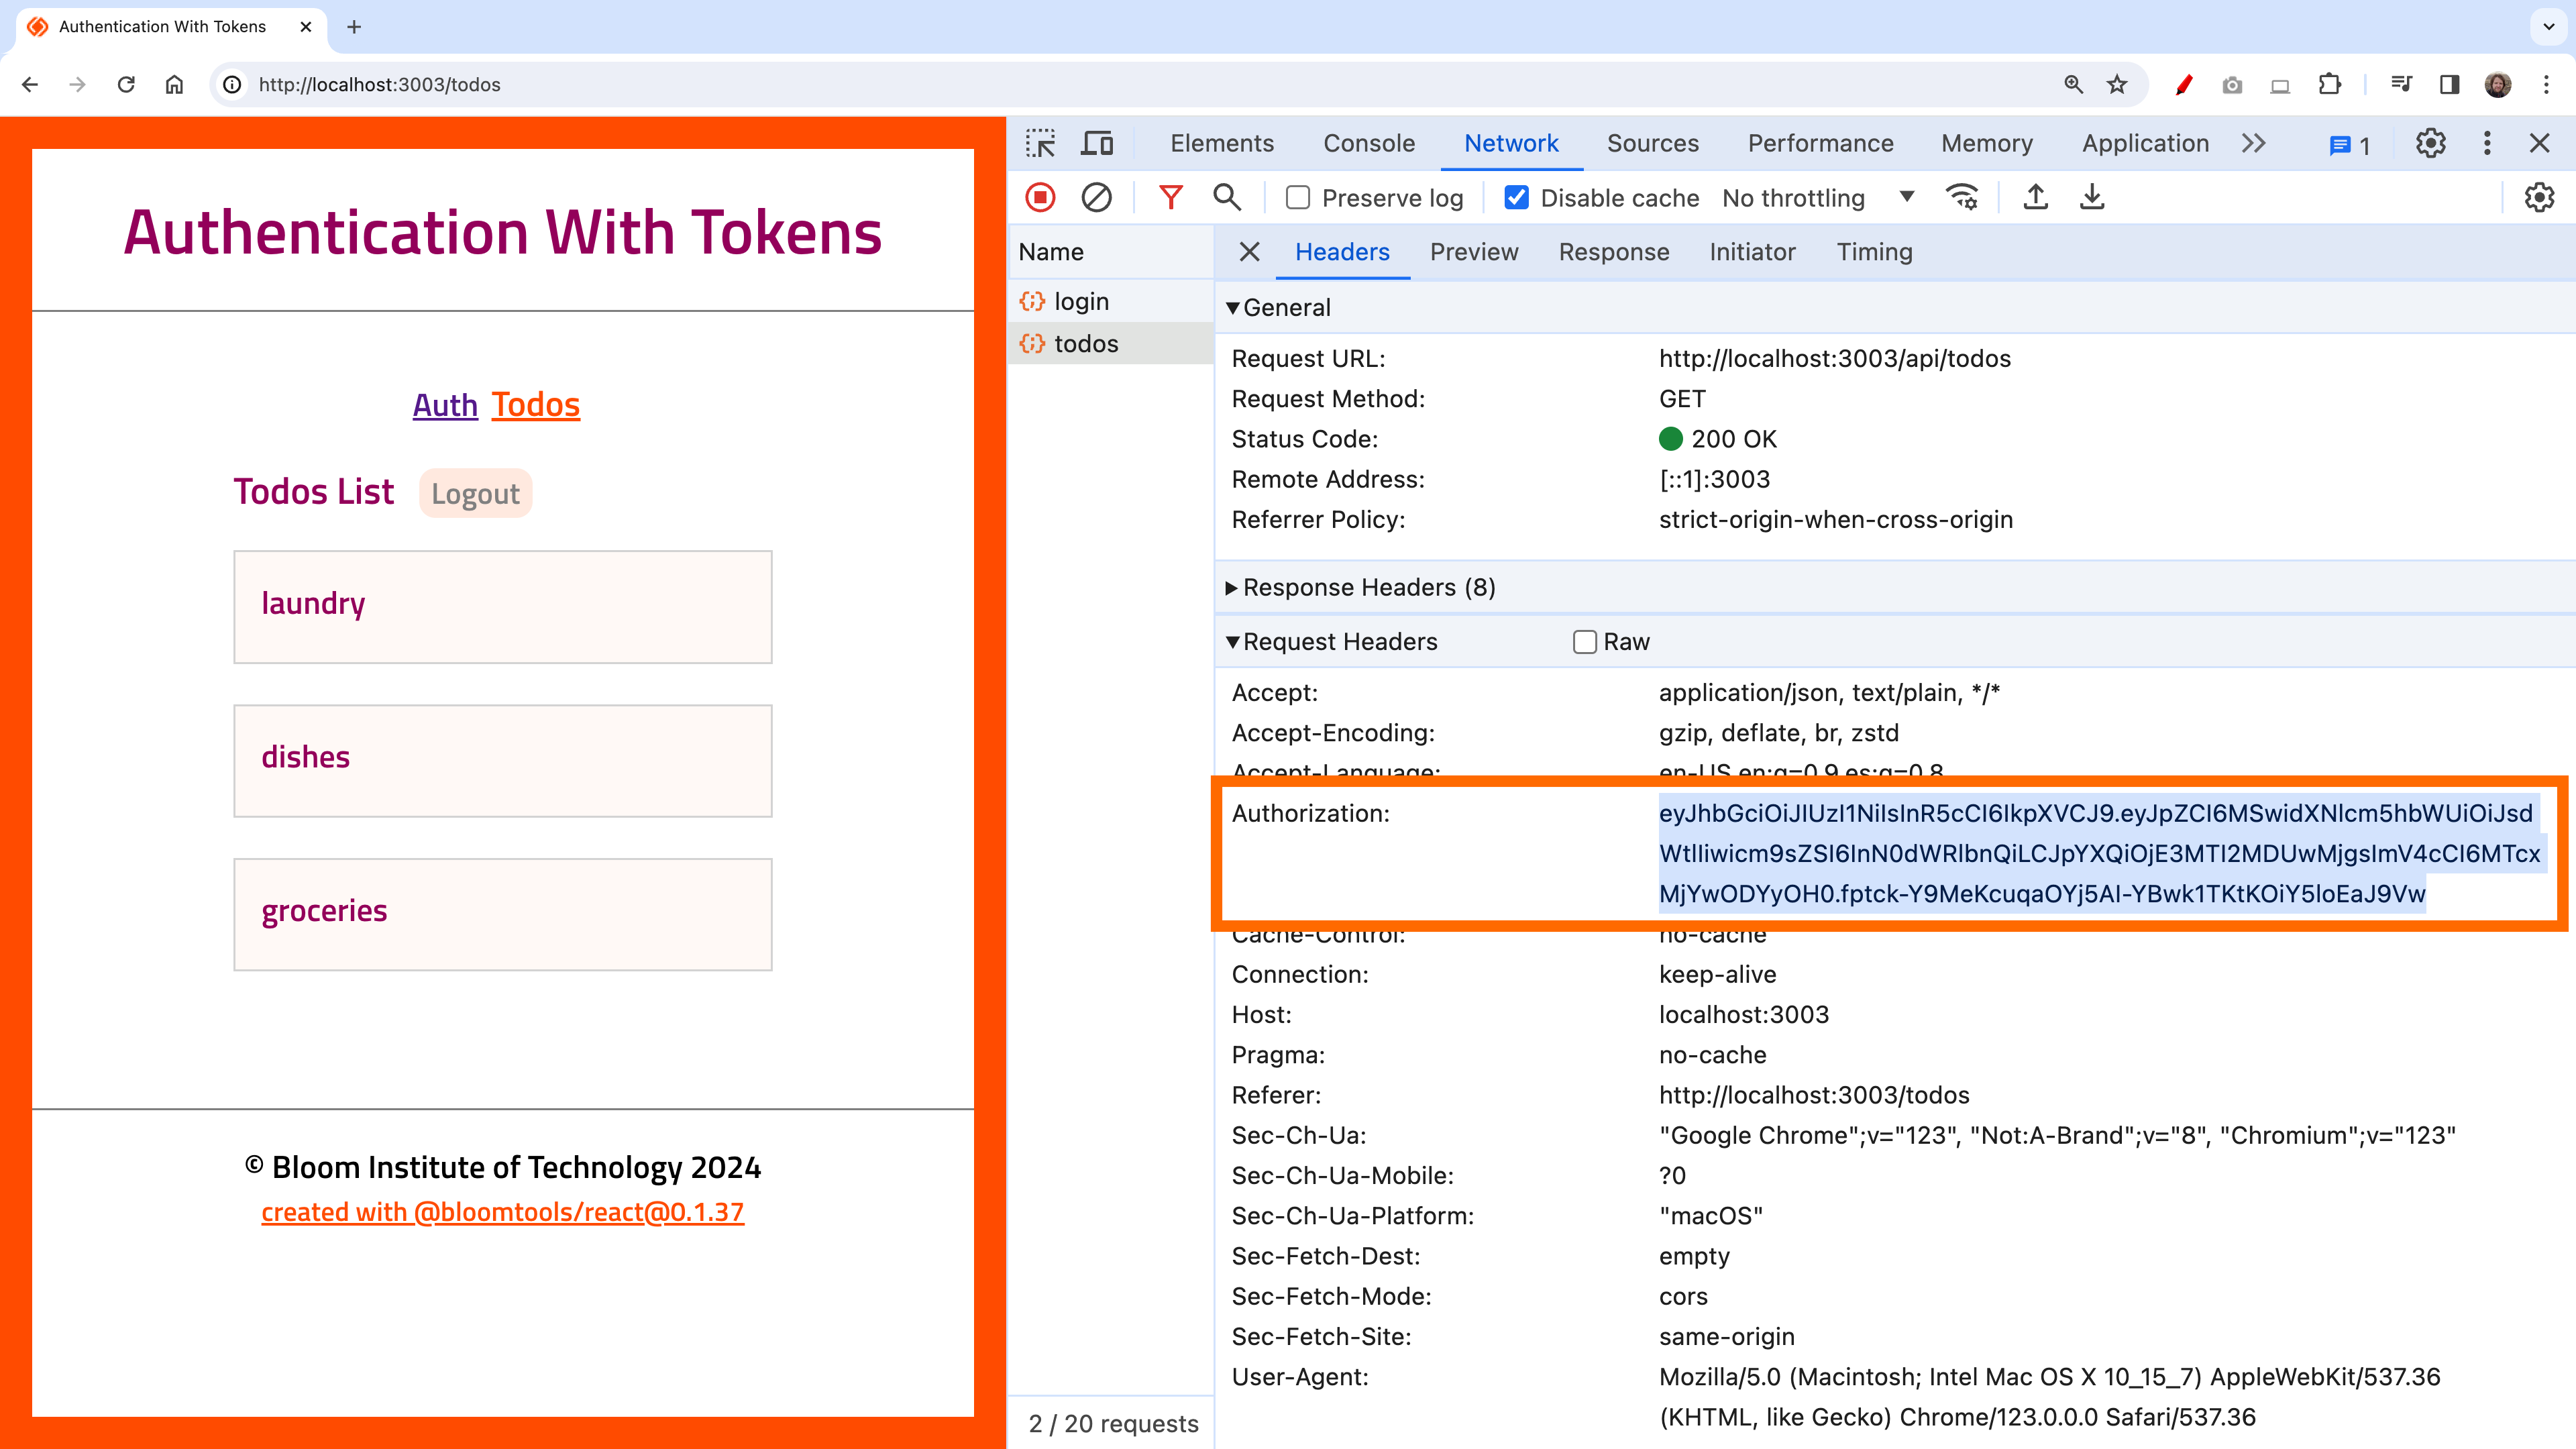Select the todos request in the list

[x=1086, y=343]
